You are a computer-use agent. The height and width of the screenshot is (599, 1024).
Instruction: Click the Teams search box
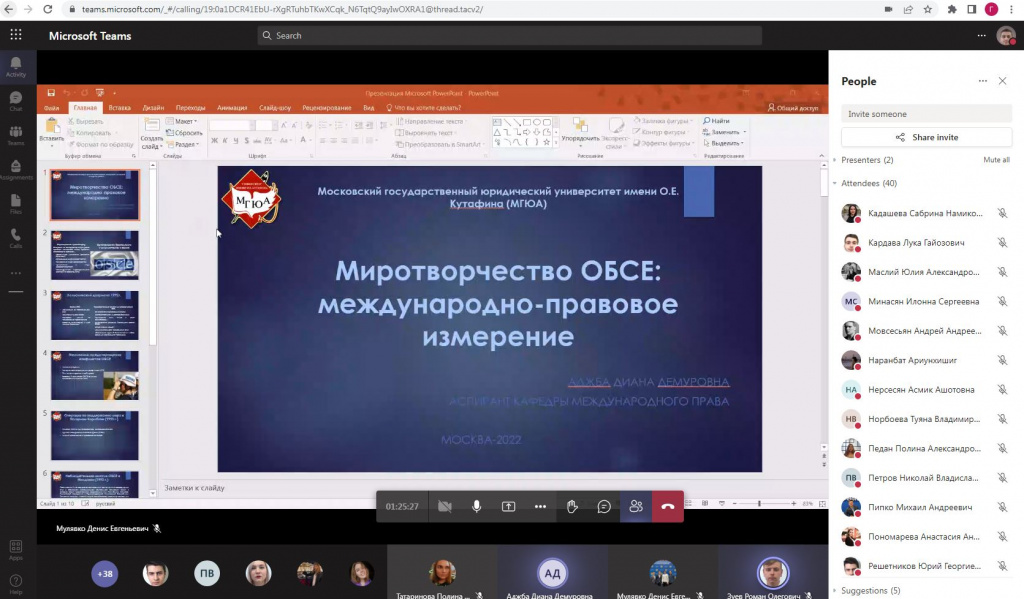[x=509, y=35]
